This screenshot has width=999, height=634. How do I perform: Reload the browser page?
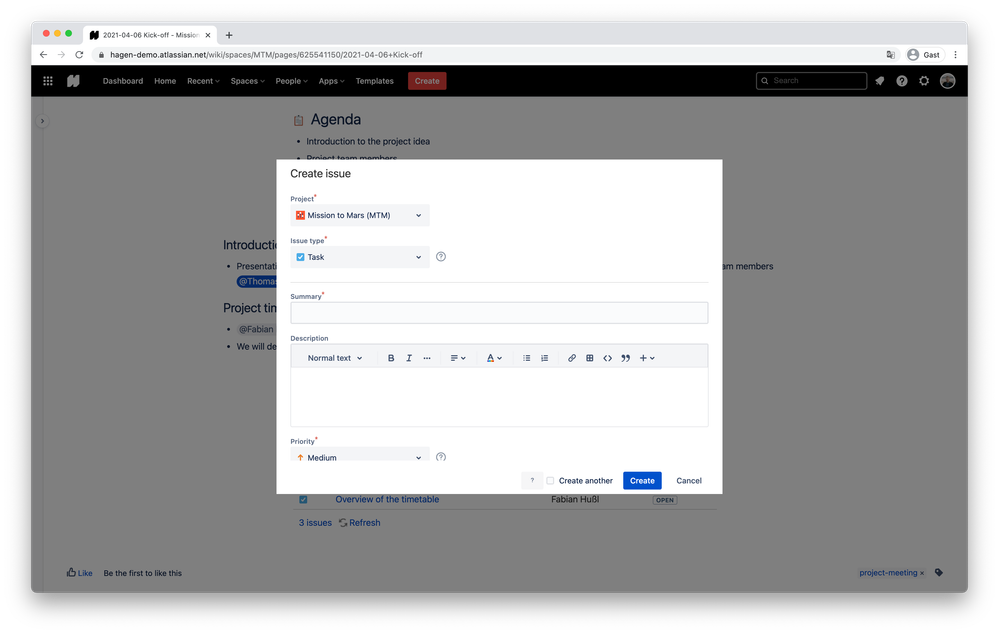pyautogui.click(x=79, y=55)
